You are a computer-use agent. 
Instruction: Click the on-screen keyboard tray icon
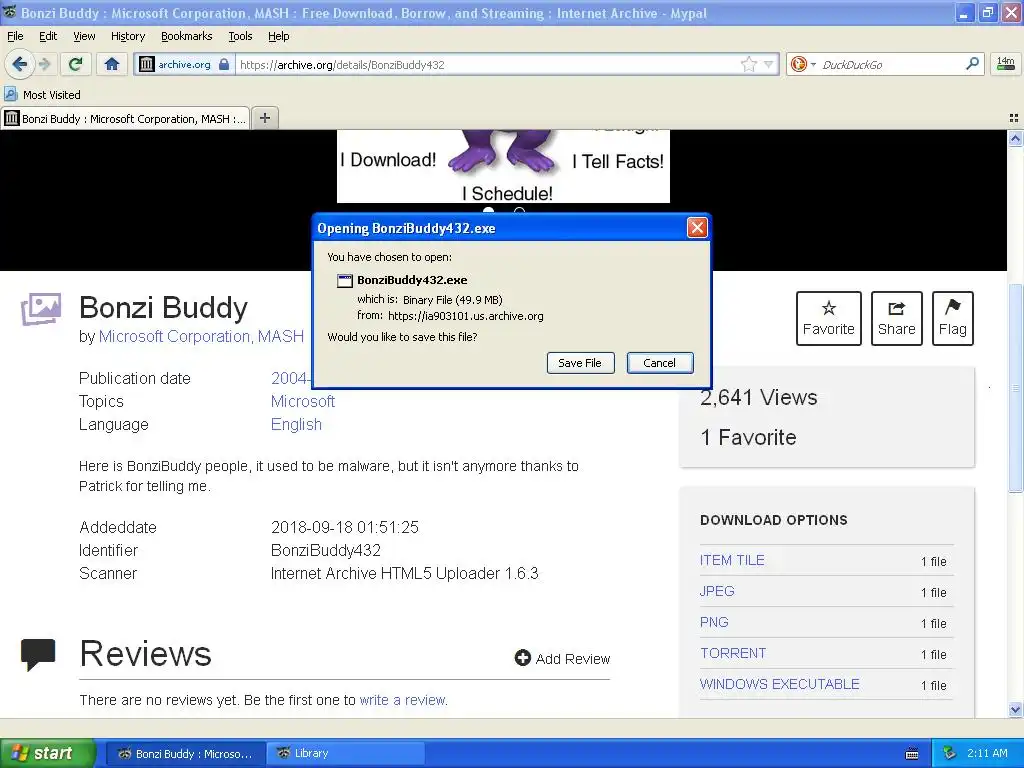coord(912,754)
